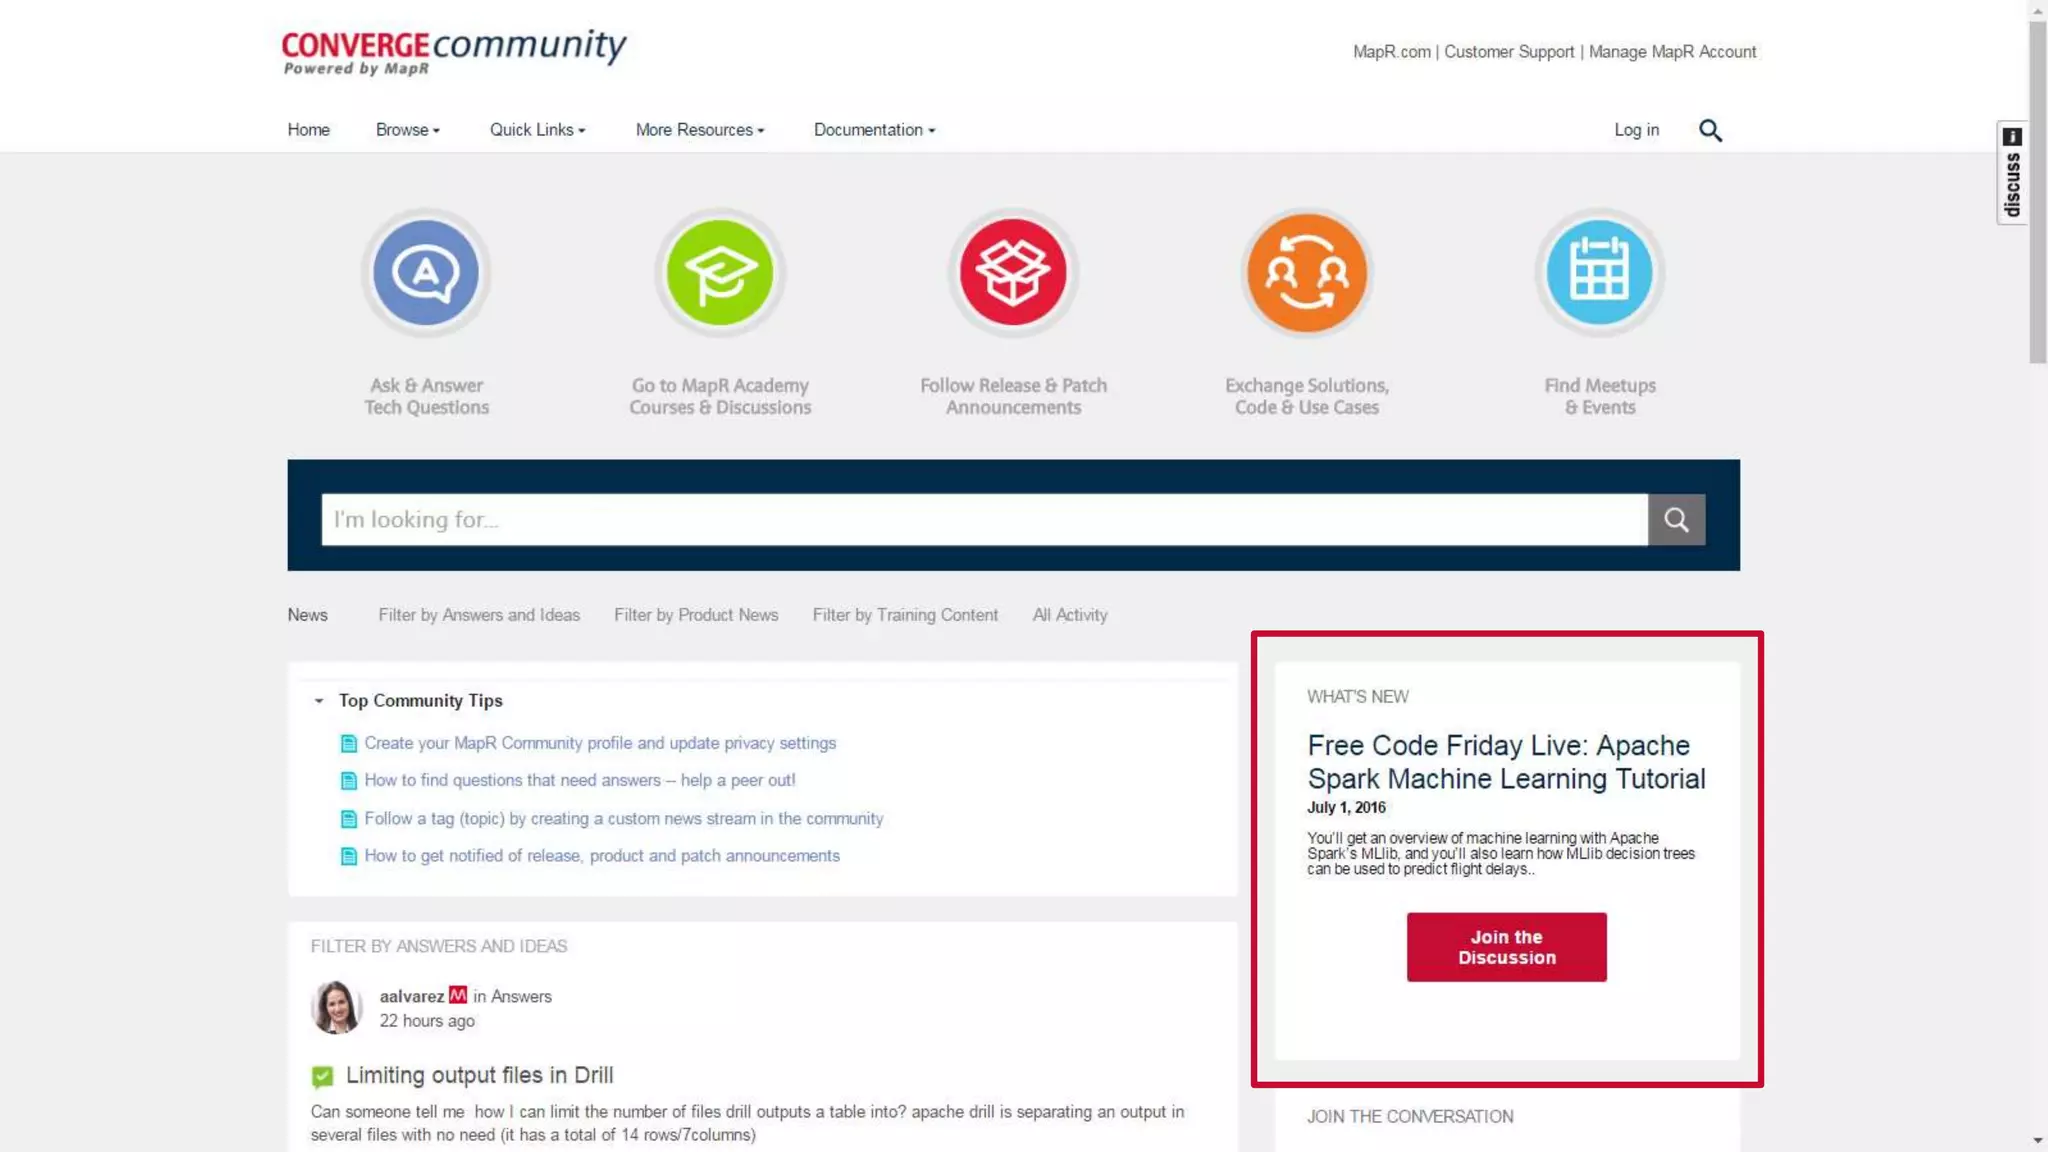Open the MapR Academy graduation cap icon
This screenshot has width=2048, height=1152.
[x=719, y=272]
